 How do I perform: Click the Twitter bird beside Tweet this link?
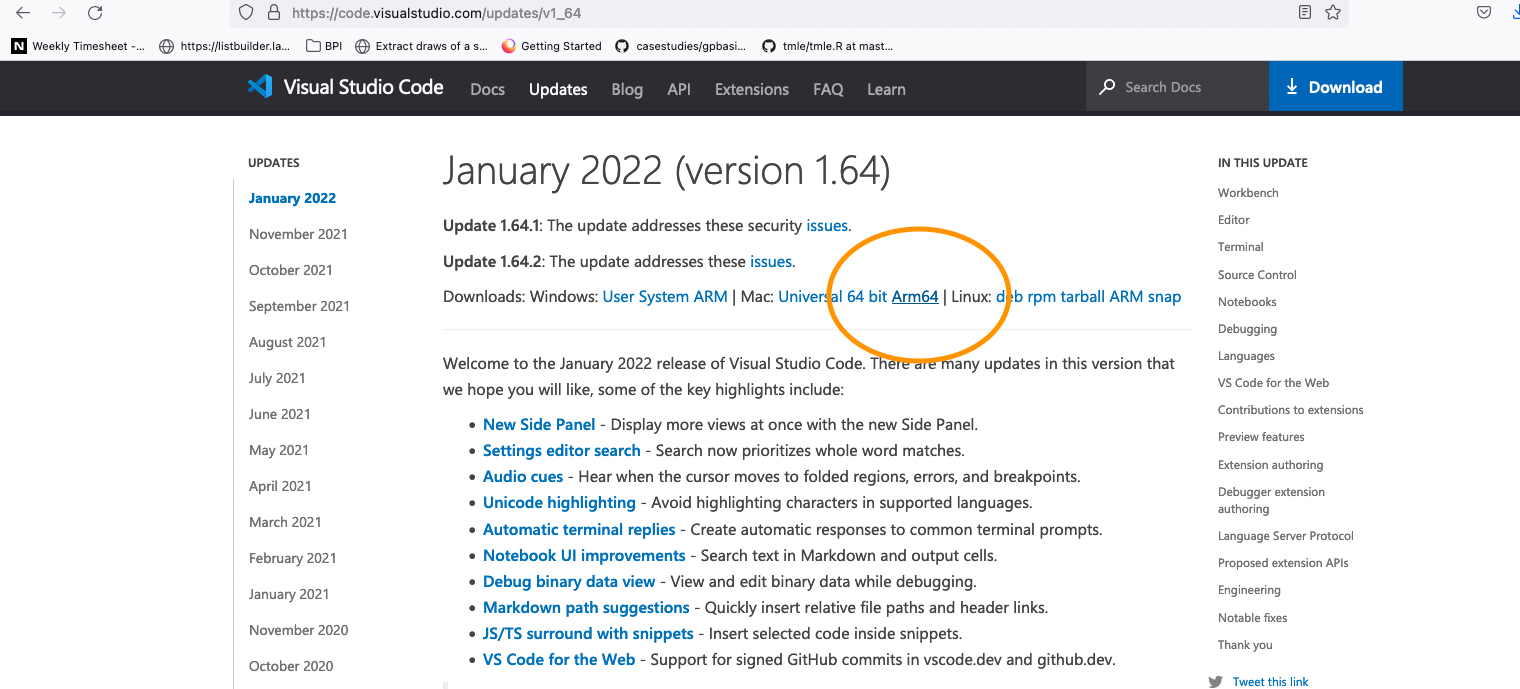[x=1216, y=681]
